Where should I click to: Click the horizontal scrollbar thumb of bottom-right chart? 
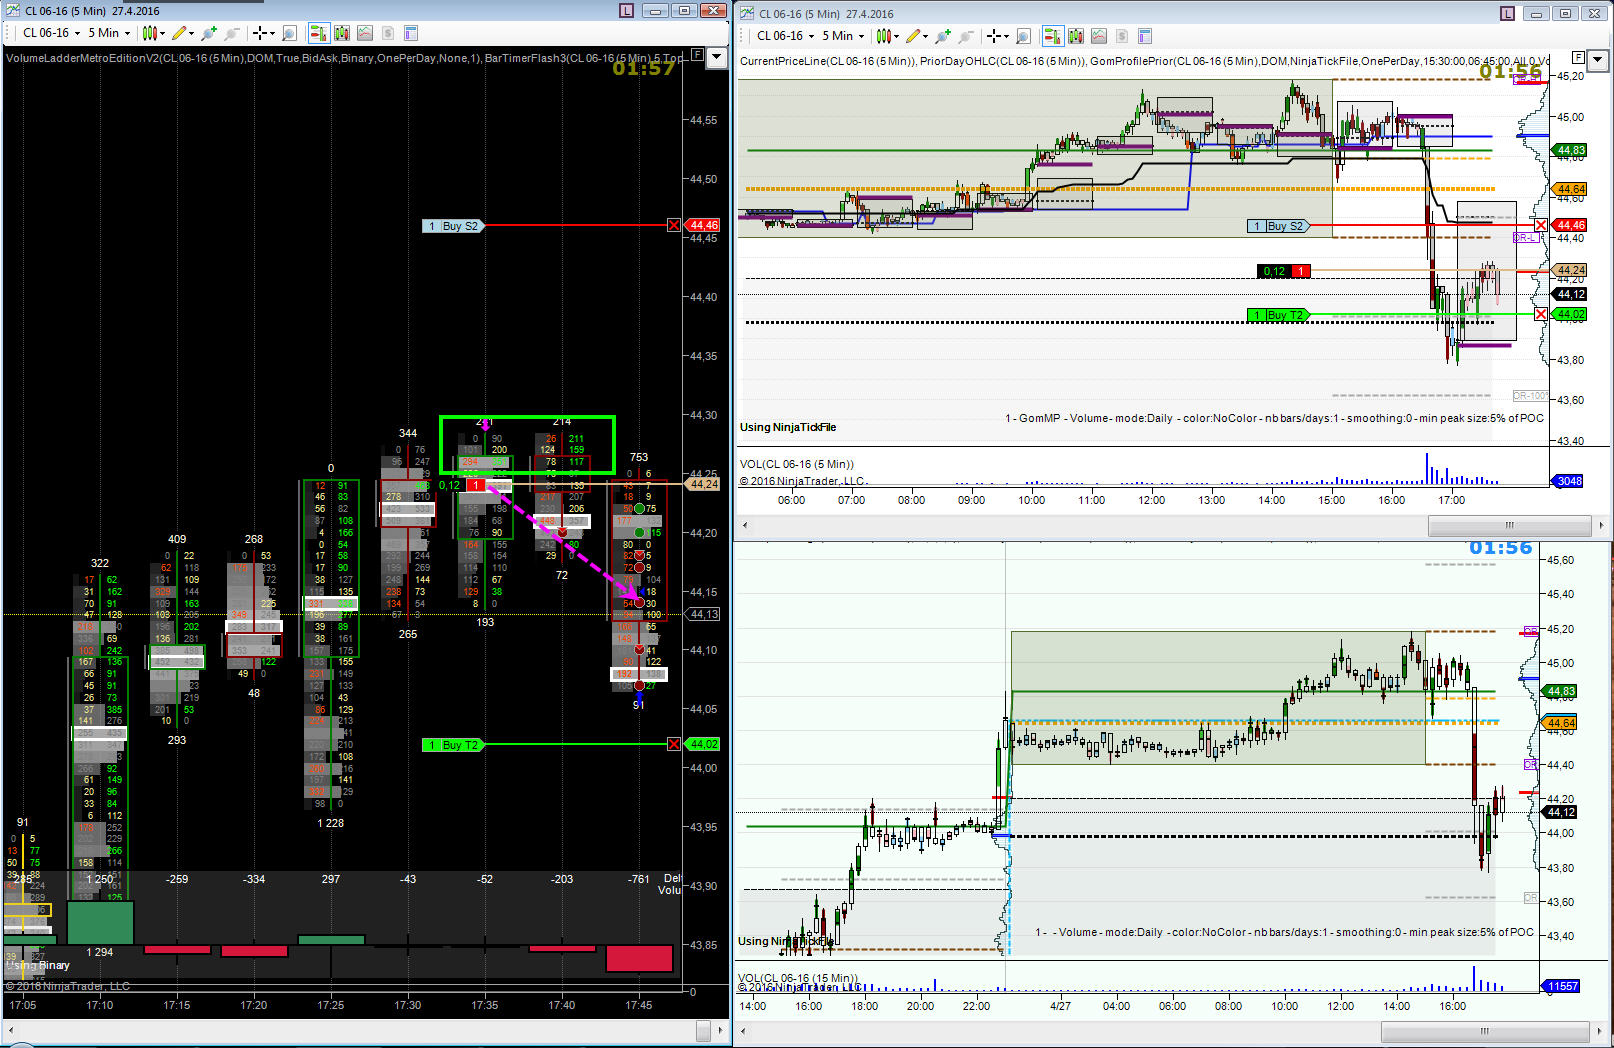pyautogui.click(x=1485, y=1031)
